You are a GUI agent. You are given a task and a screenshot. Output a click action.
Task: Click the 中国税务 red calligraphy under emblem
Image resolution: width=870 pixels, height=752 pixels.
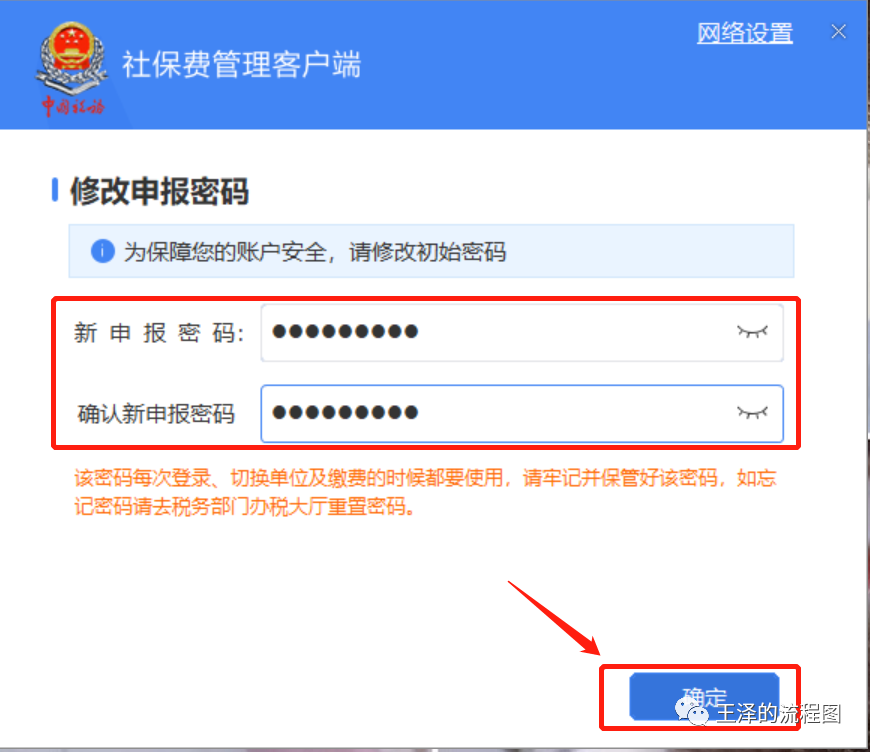point(73,105)
